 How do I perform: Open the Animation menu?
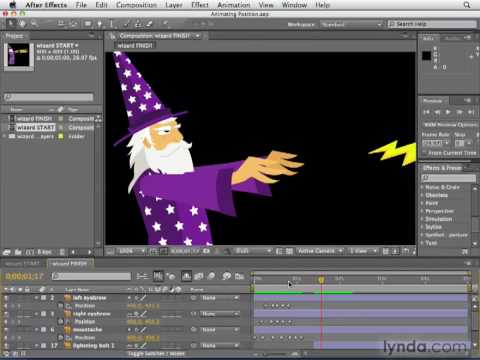point(234,5)
